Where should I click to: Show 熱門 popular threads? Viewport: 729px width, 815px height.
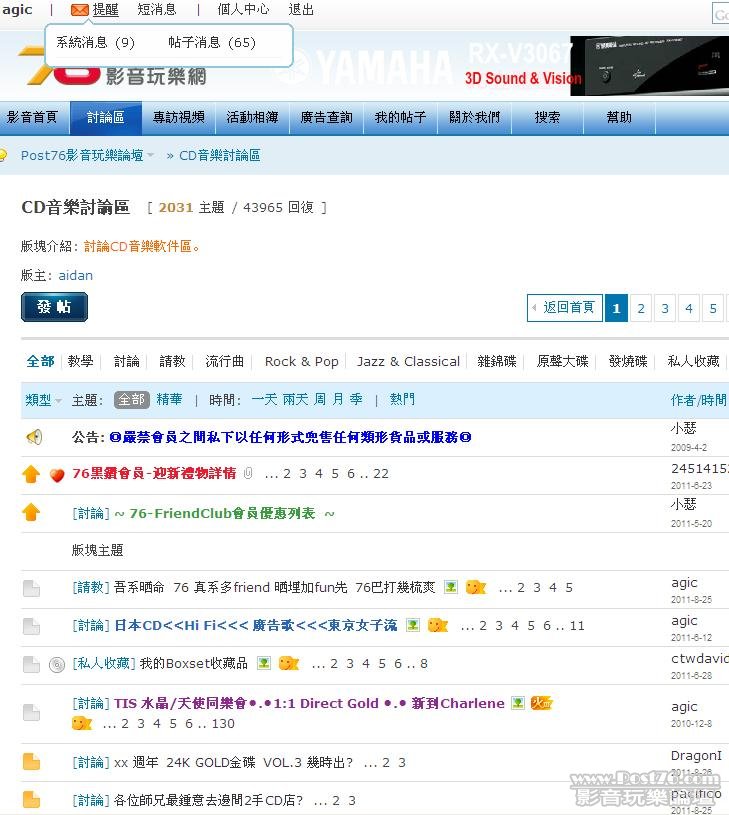(402, 399)
